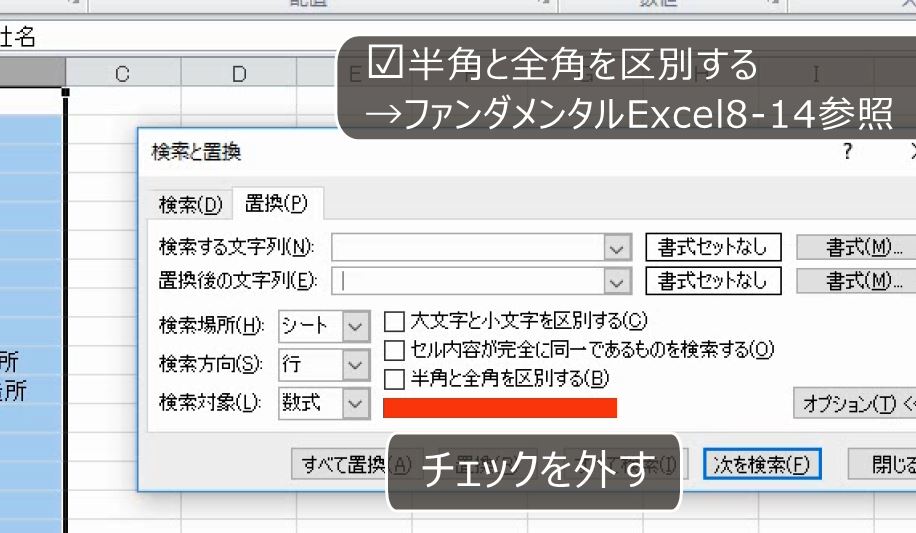Viewport: 916px width, 533px height.
Task: Select the 置換(P) tab
Action: tap(276, 203)
